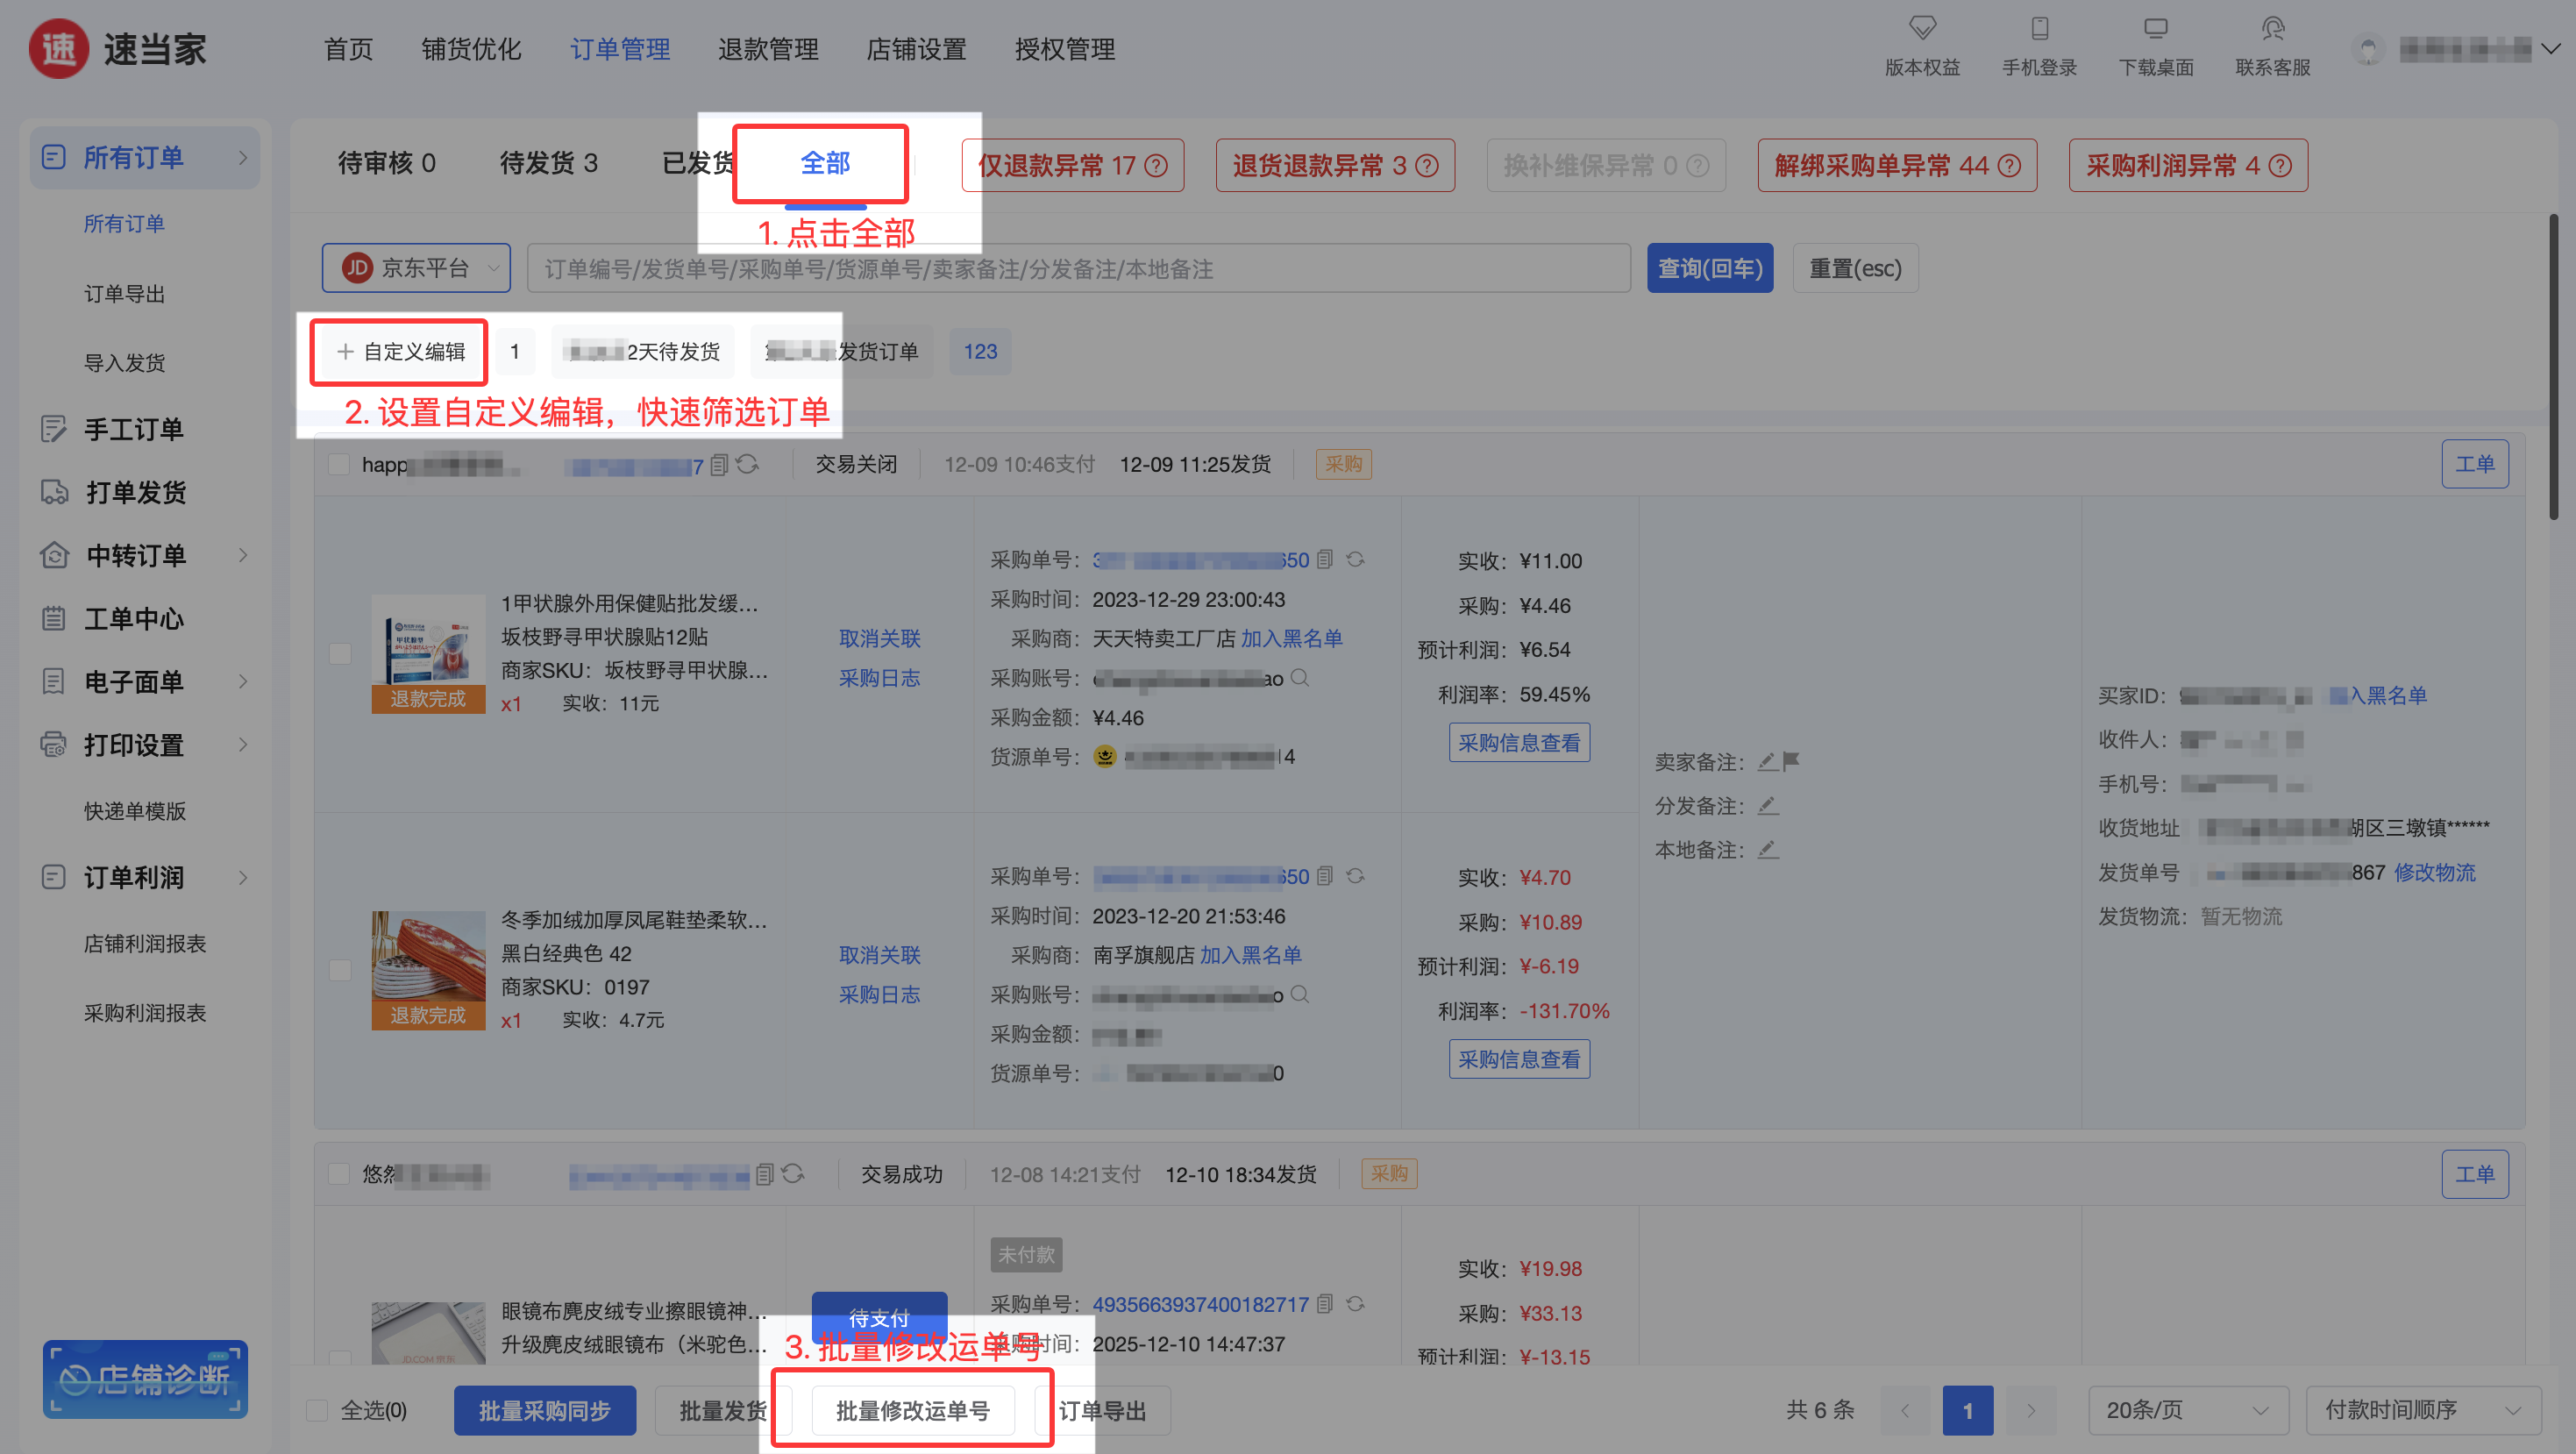Open the 京东平台 platform dropdown
The width and height of the screenshot is (2576, 1454).
click(x=416, y=268)
